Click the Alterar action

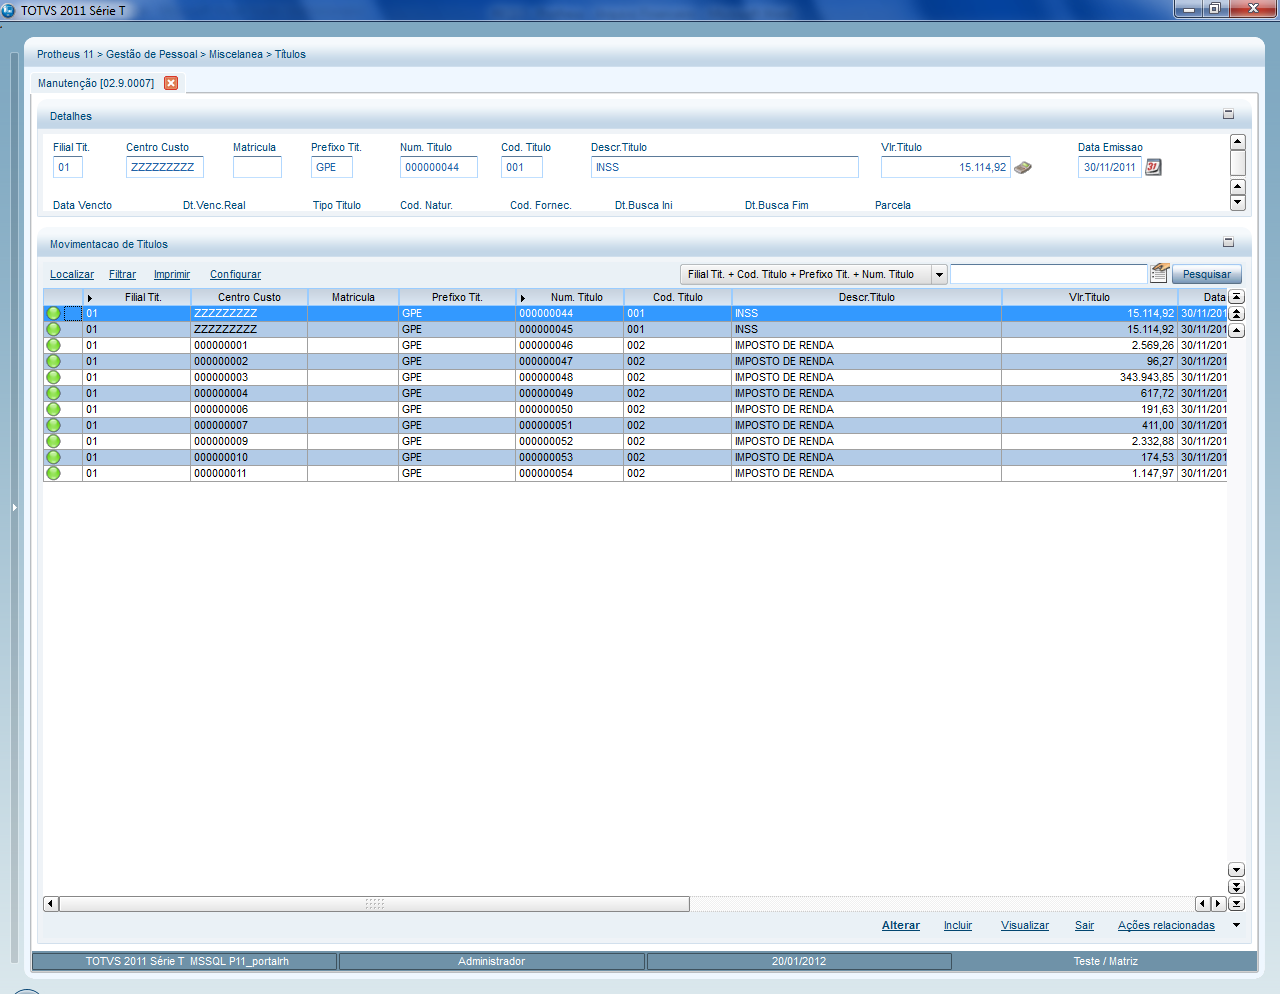[901, 926]
